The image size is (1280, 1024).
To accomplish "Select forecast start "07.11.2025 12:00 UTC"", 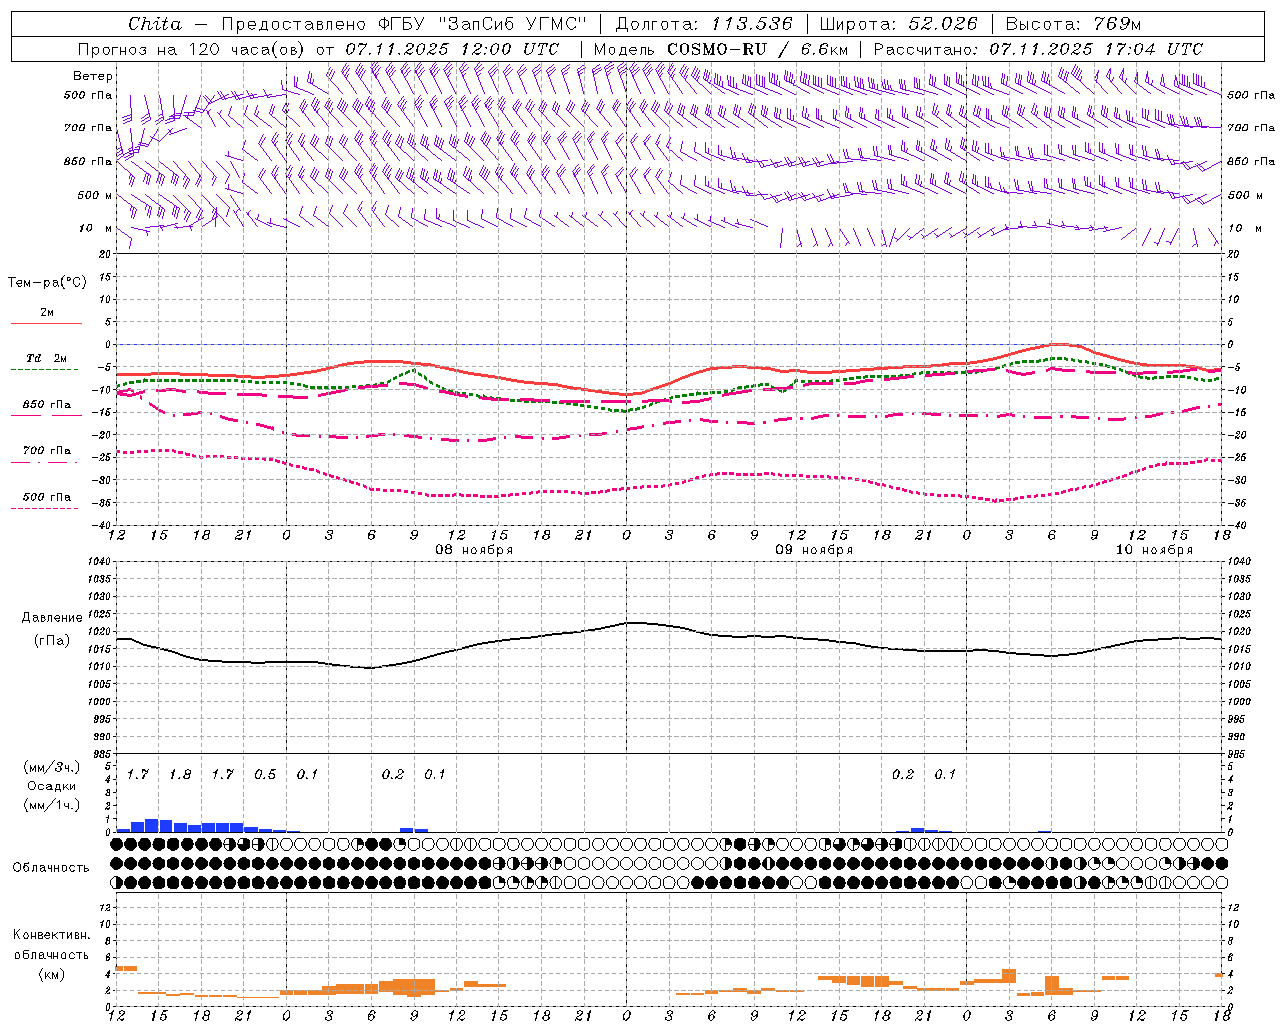I will pyautogui.click(x=452, y=49).
